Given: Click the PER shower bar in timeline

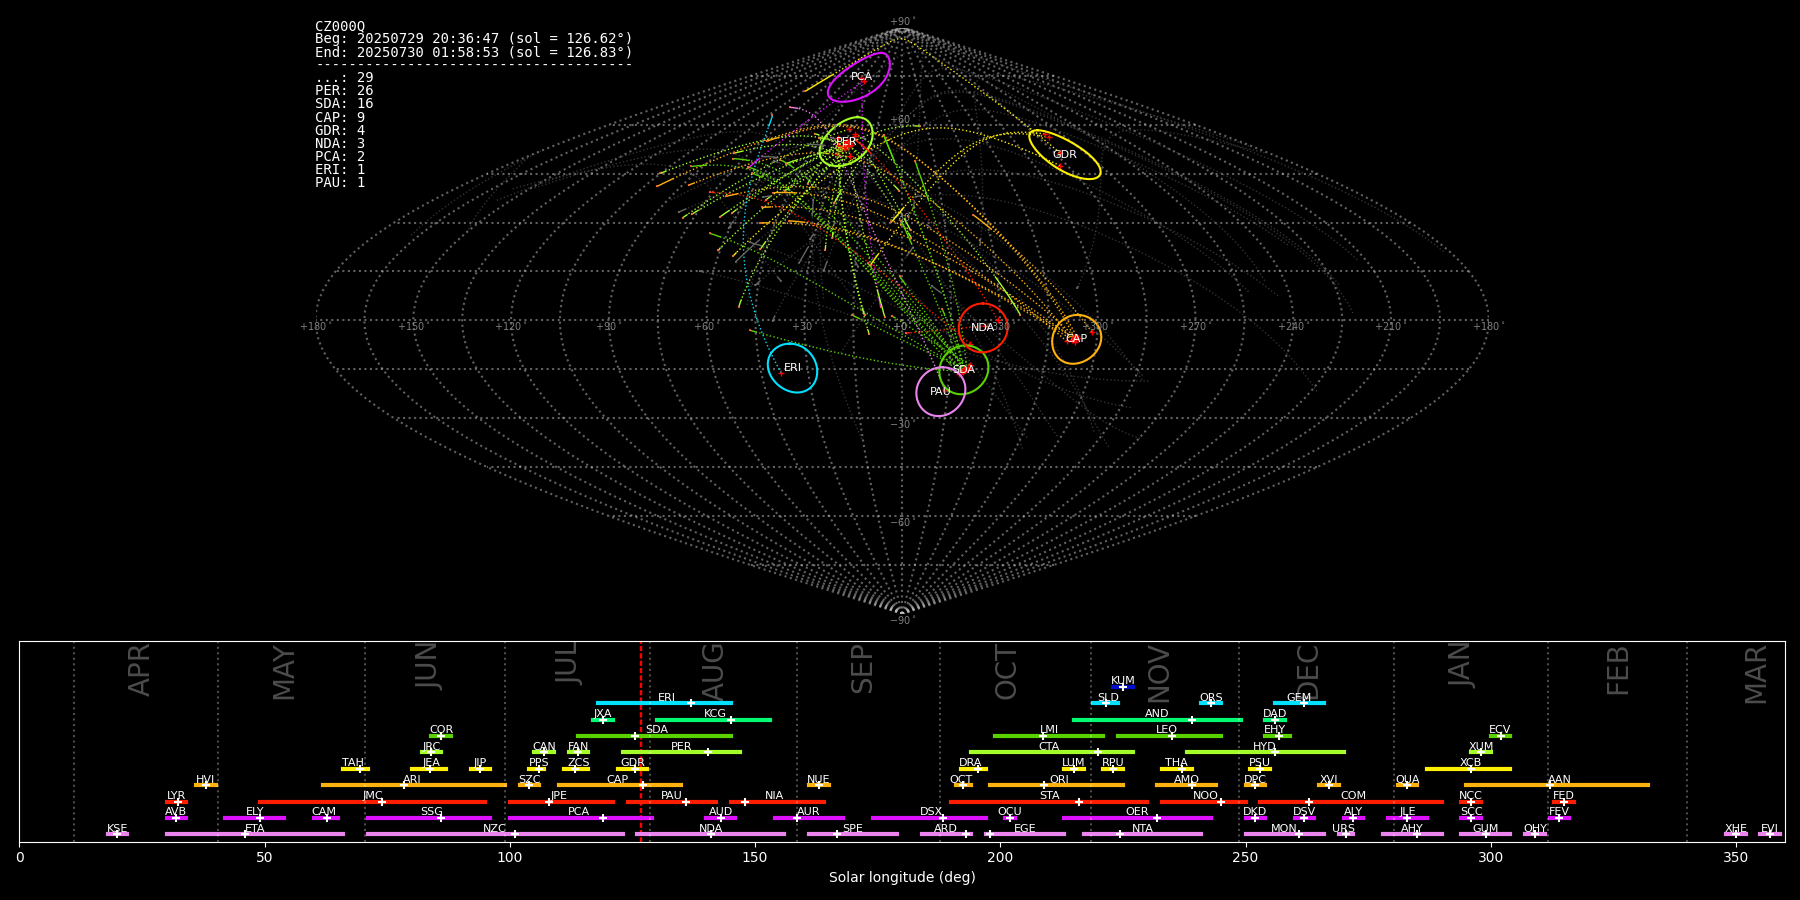Looking at the screenshot, I should (x=681, y=752).
